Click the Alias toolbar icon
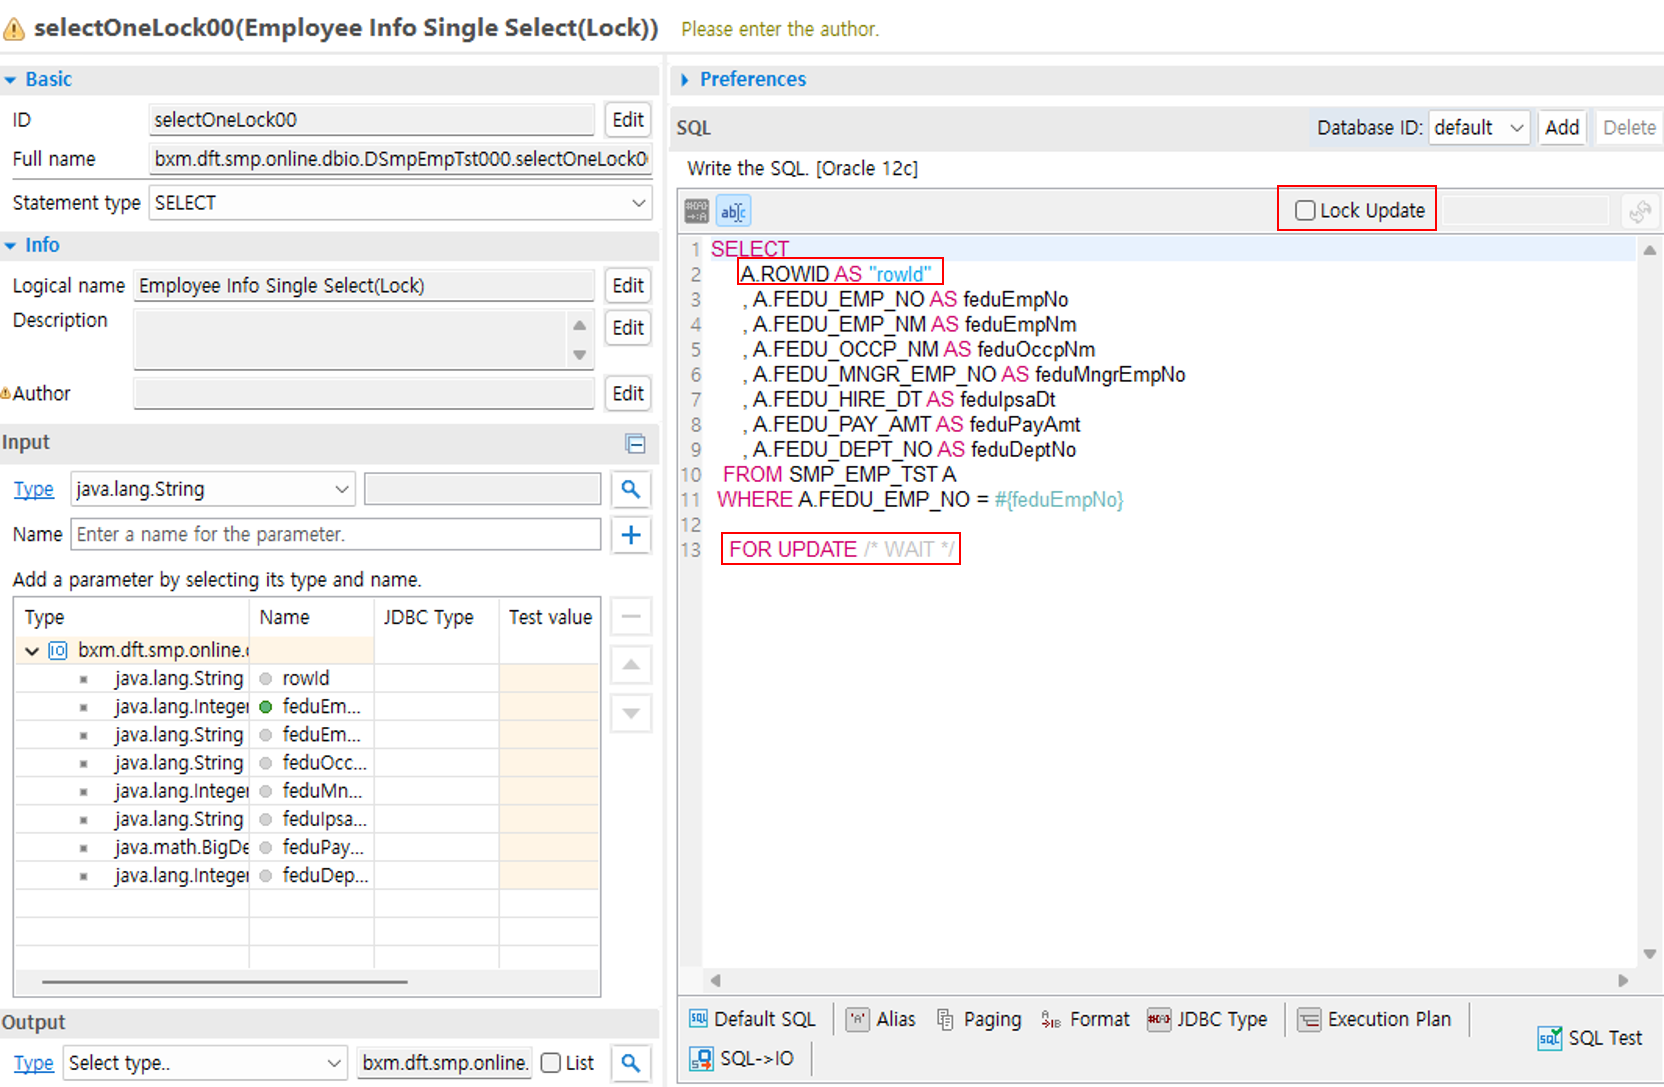 pos(857,1019)
